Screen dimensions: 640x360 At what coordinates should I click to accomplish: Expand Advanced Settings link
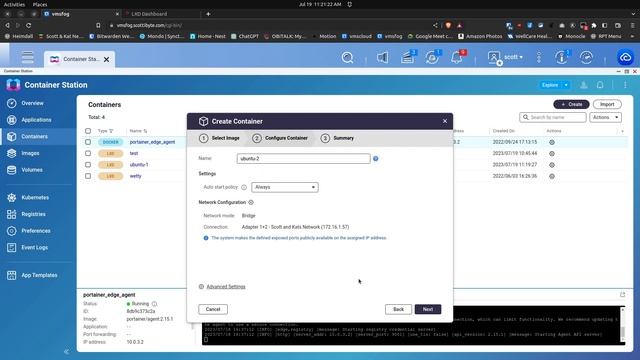tap(226, 287)
